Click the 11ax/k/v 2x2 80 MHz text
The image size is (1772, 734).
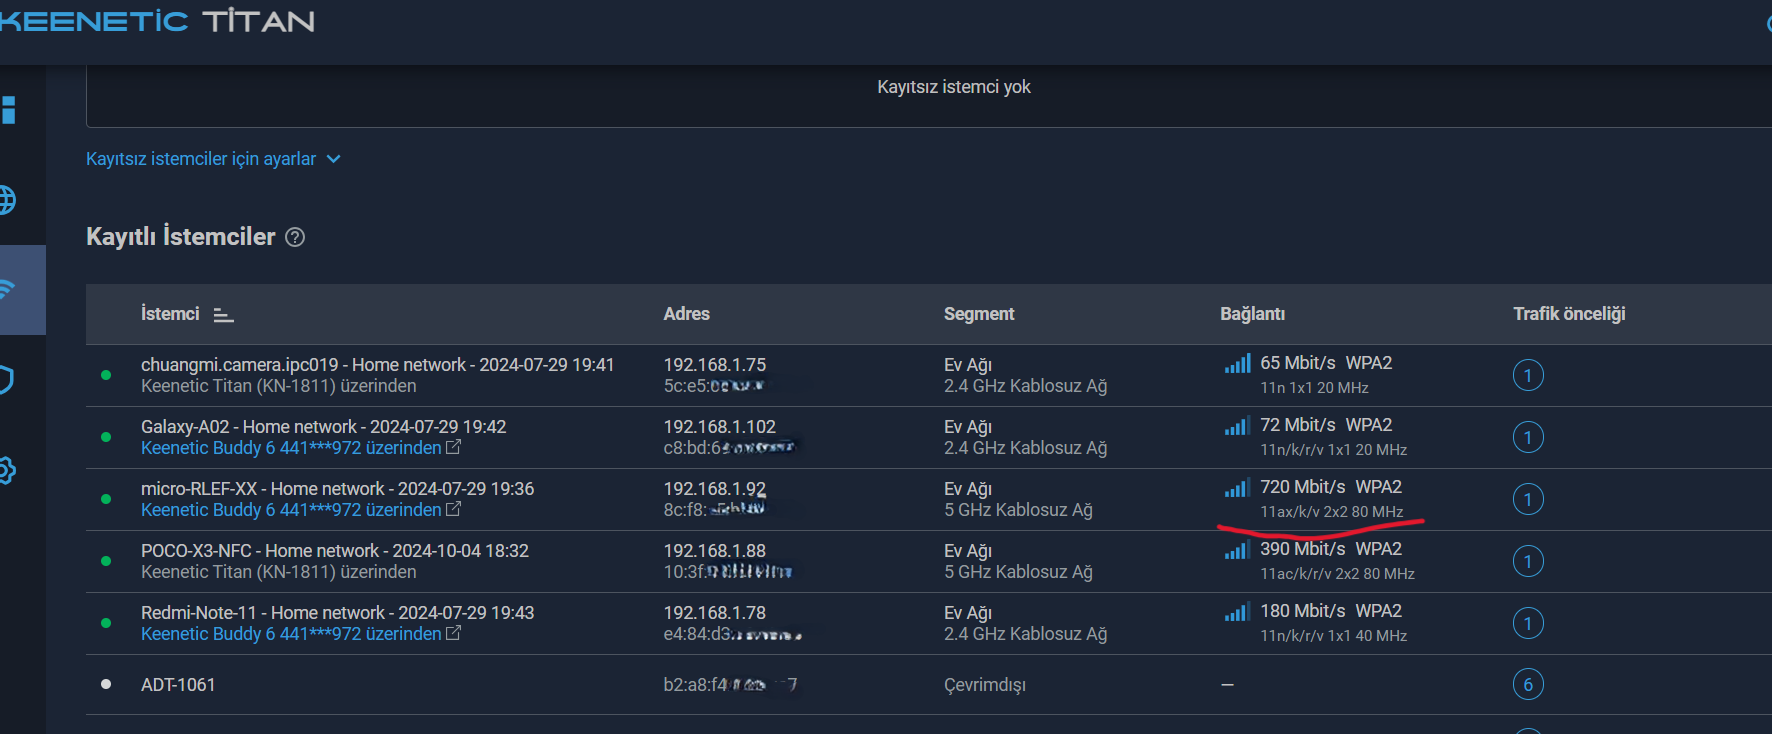[1331, 512]
